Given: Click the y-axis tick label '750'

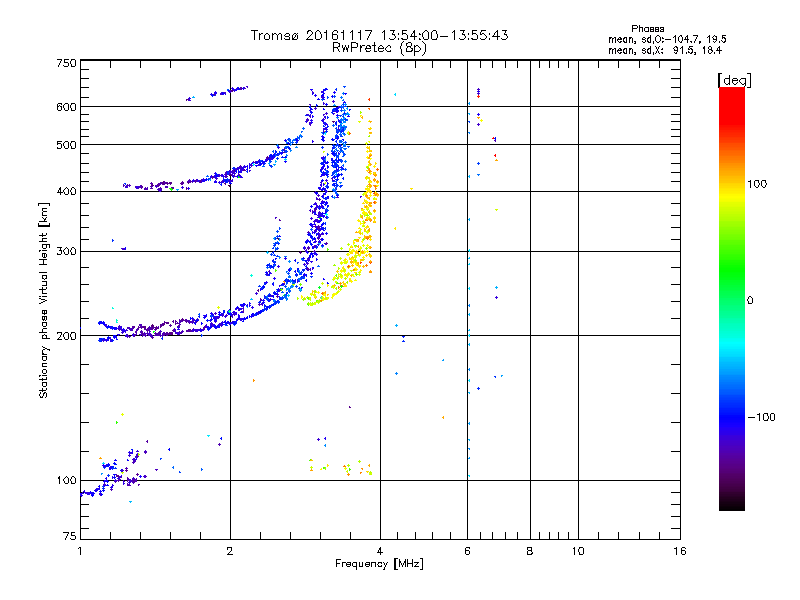Looking at the screenshot, I should coord(66,63).
